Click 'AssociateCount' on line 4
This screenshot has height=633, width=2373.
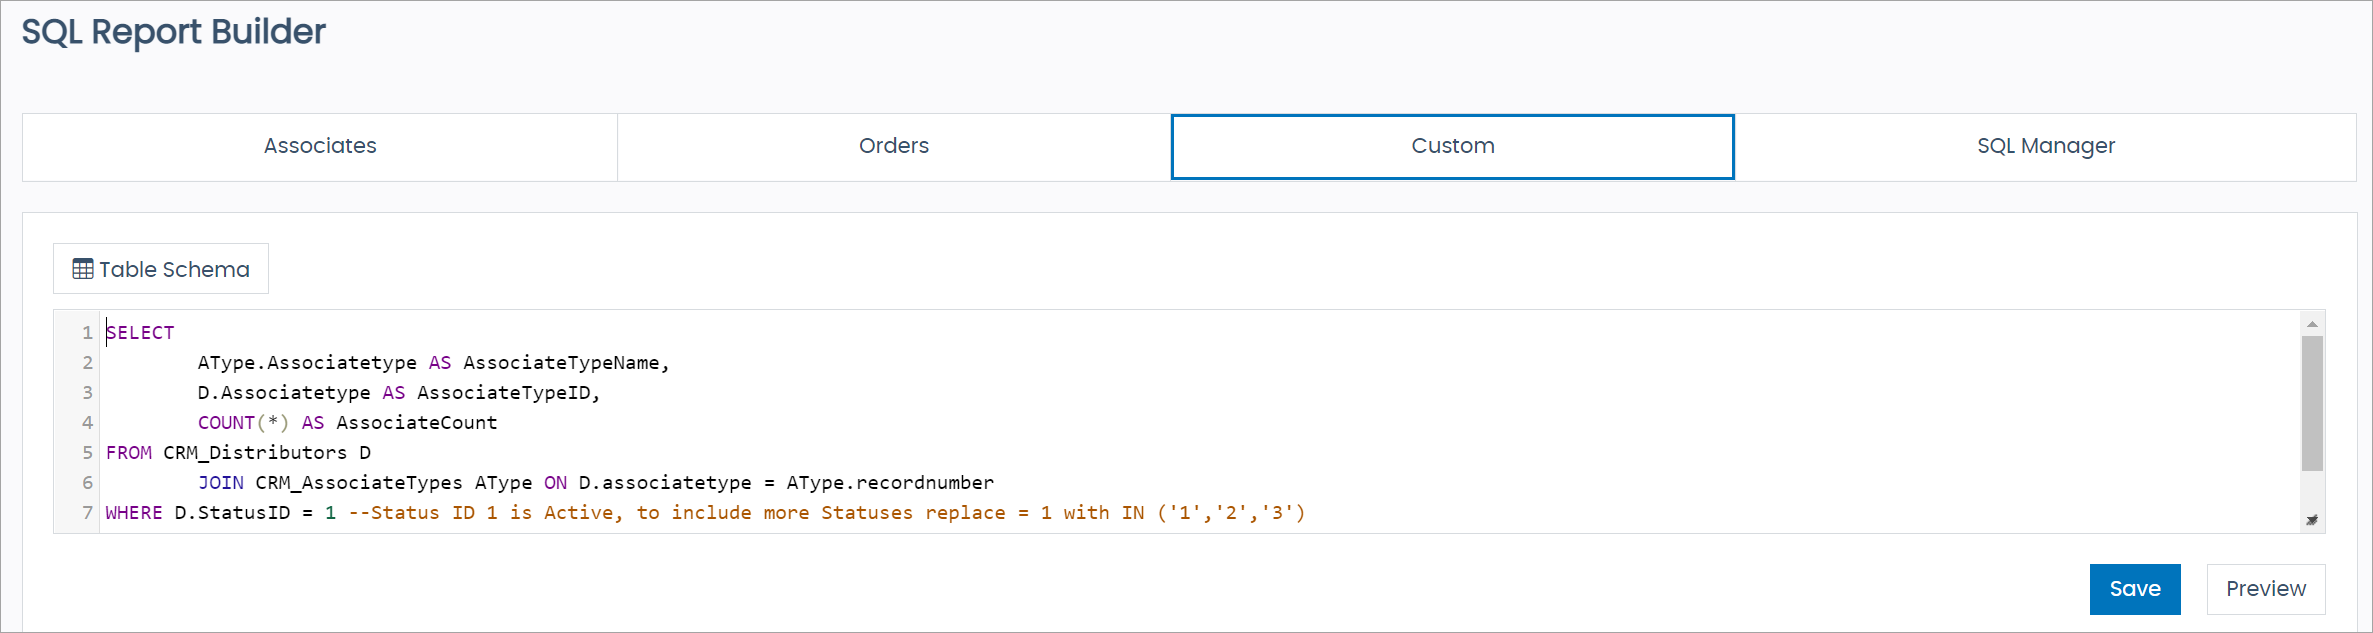click(417, 423)
